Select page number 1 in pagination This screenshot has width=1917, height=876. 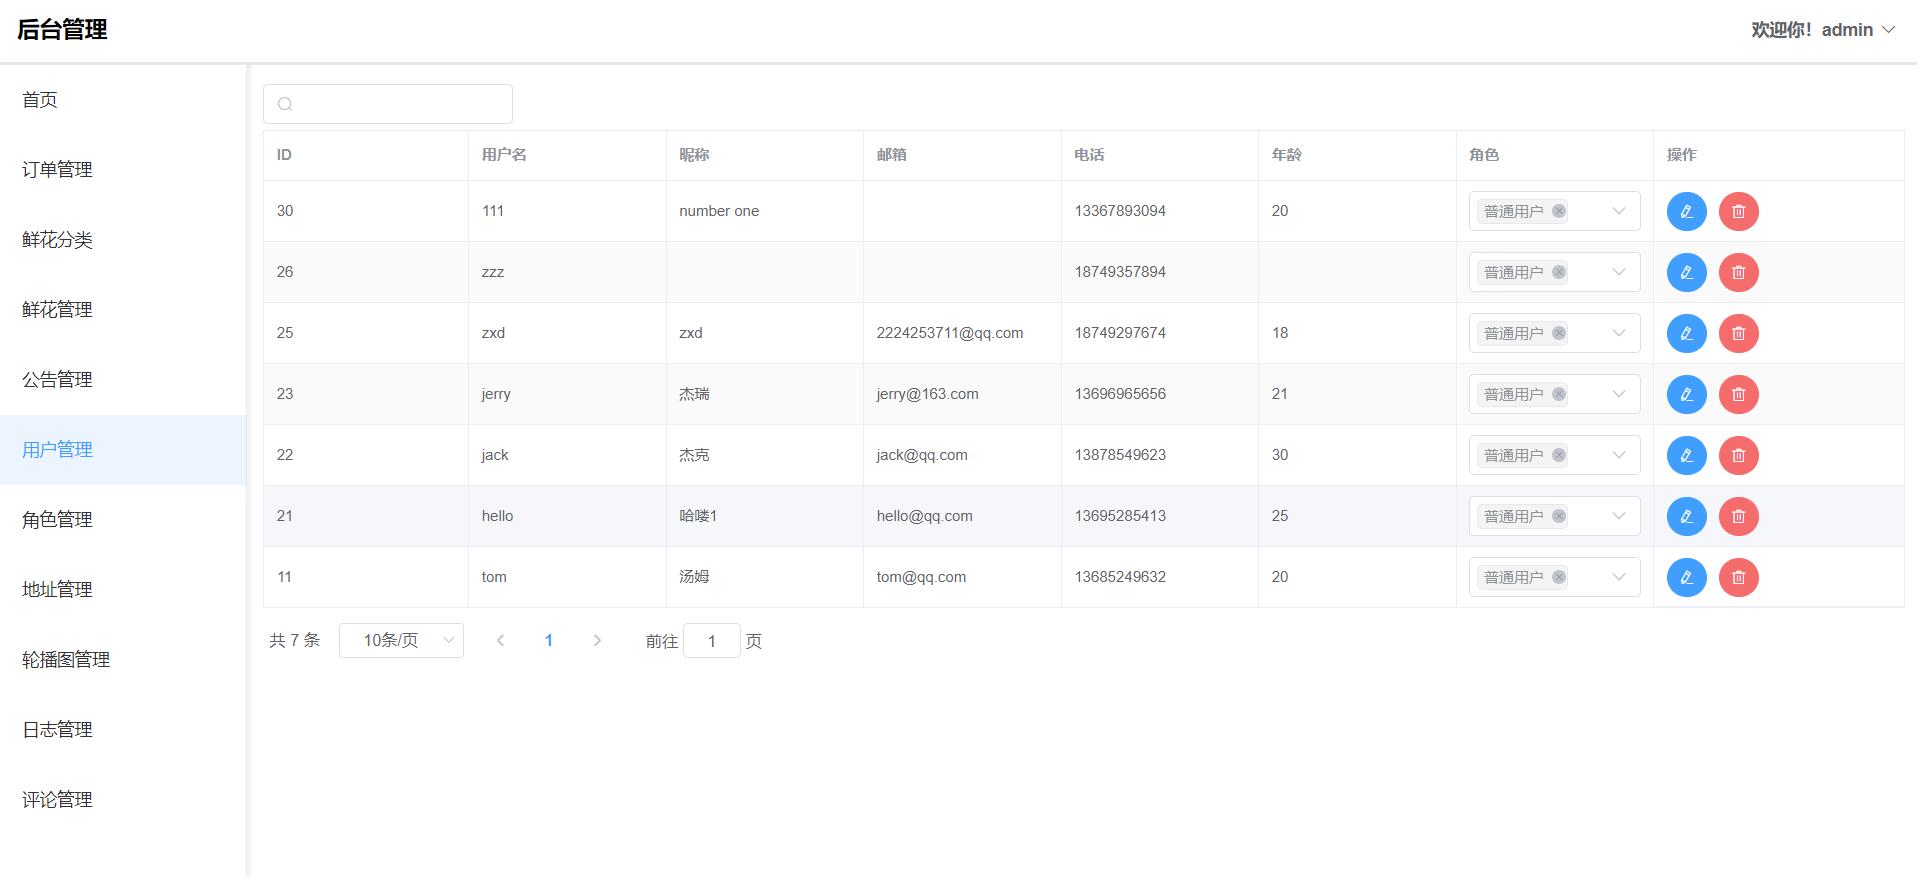pos(548,640)
